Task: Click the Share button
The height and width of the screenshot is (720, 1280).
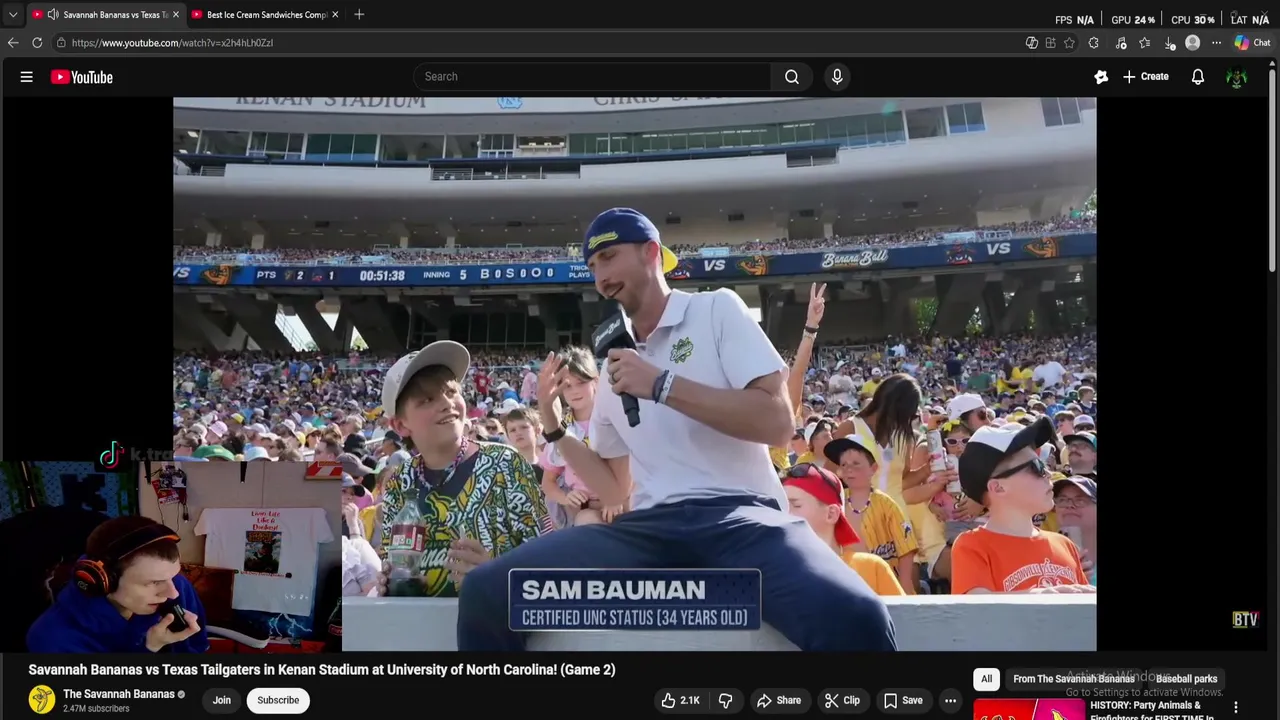Action: 779,700
